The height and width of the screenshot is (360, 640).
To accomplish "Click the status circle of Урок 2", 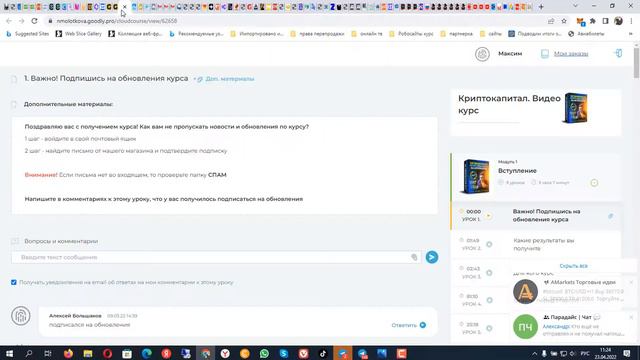I will 489,244.
